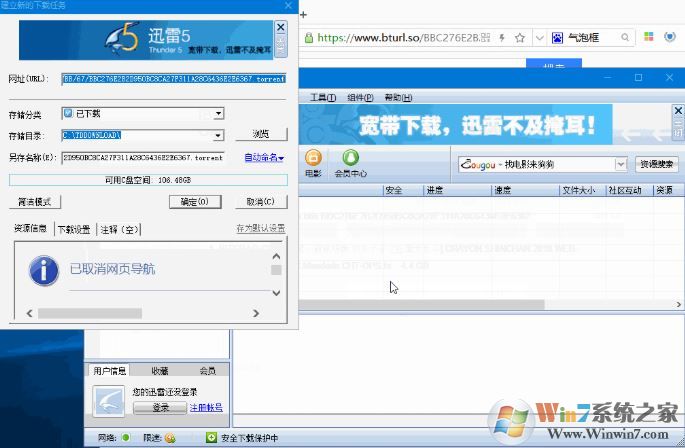This screenshot has width=685, height=448.
Task: Click the 另存名称 filename input field
Action: click(143, 158)
